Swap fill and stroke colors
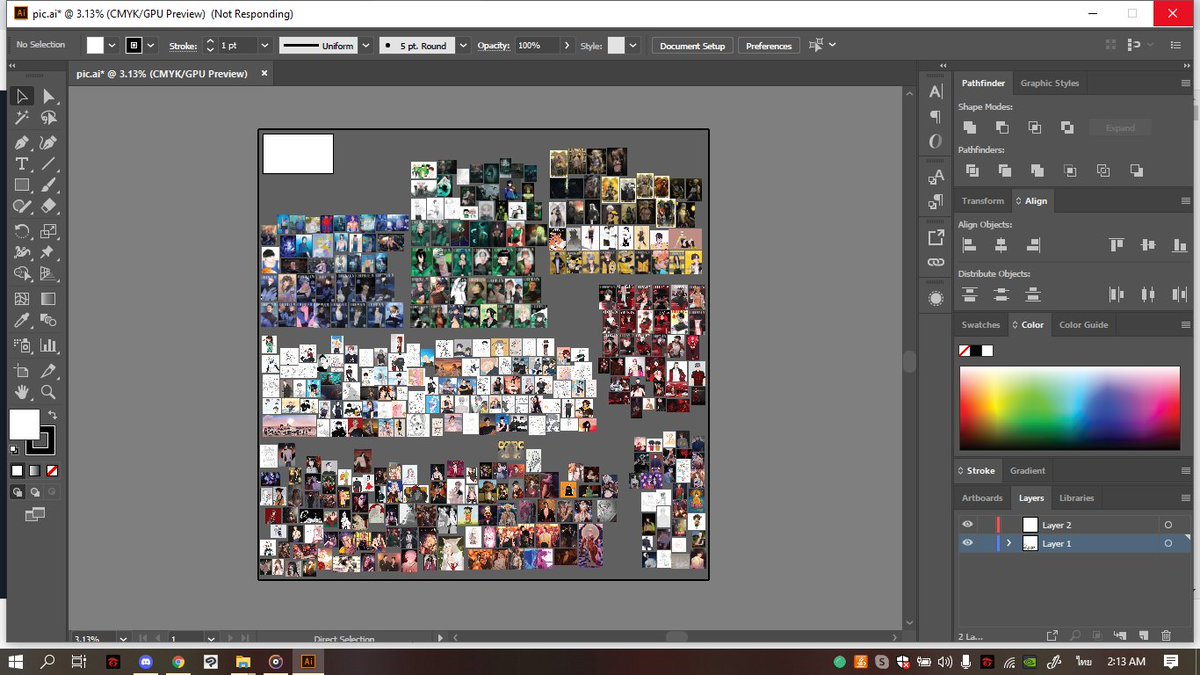1200x675 pixels. pos(52,415)
